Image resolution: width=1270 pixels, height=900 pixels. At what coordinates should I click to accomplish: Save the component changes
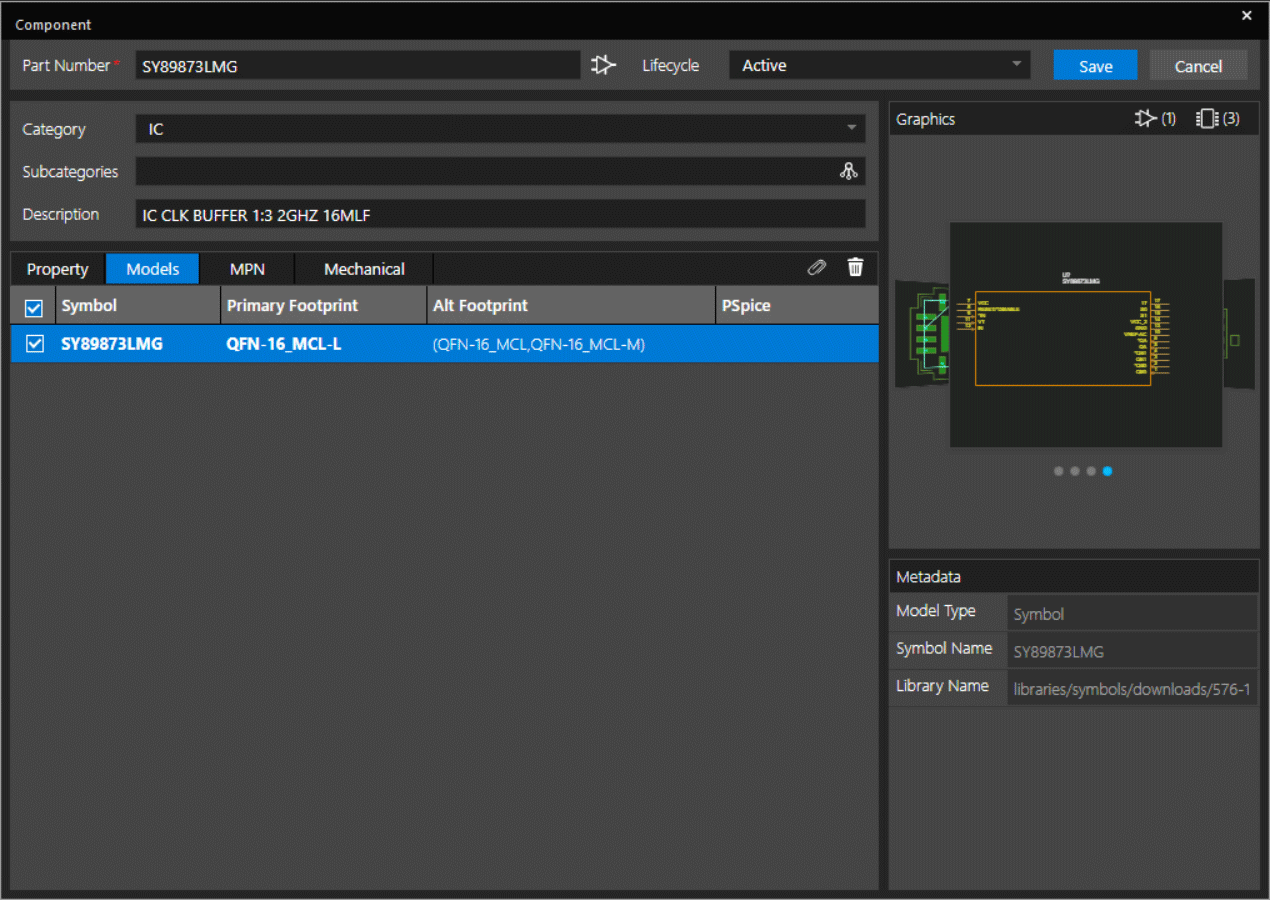1095,65
